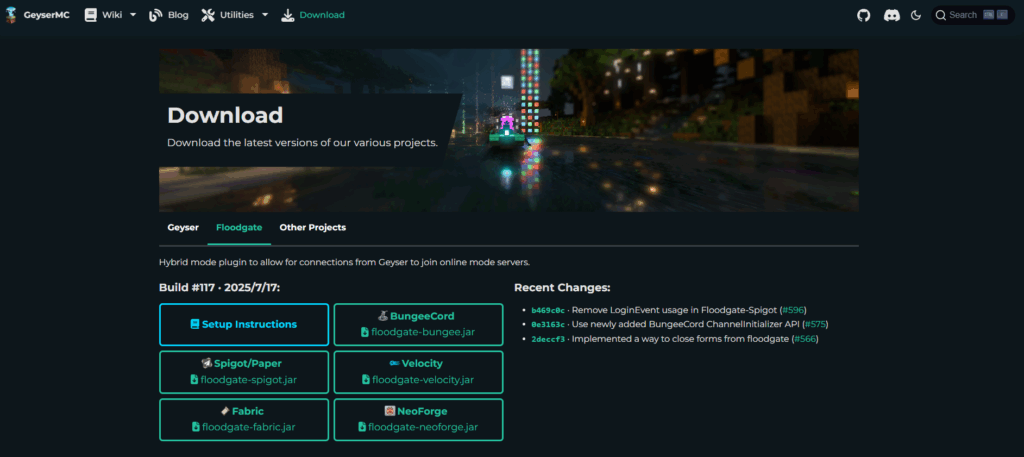Click the GeyserMC site title
The height and width of the screenshot is (457, 1024).
point(46,15)
